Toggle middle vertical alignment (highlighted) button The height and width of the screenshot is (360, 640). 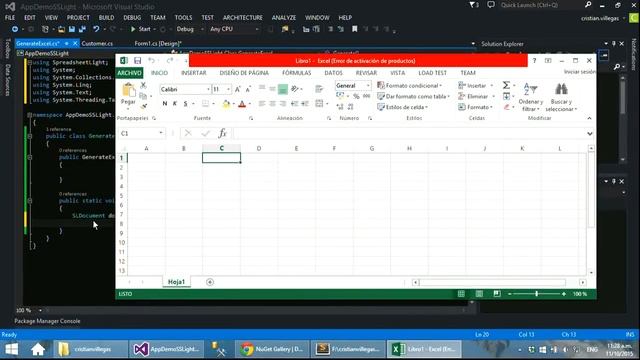[282, 89]
